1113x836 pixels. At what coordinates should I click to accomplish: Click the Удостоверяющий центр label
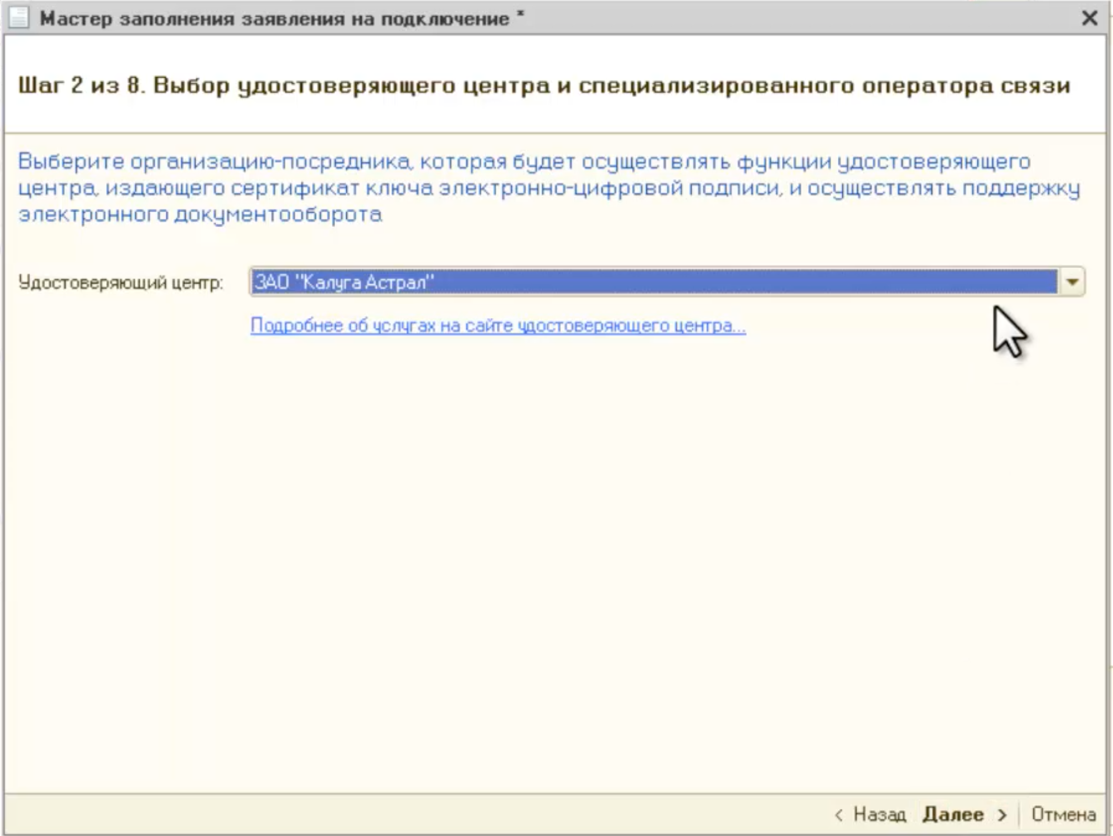click(121, 283)
